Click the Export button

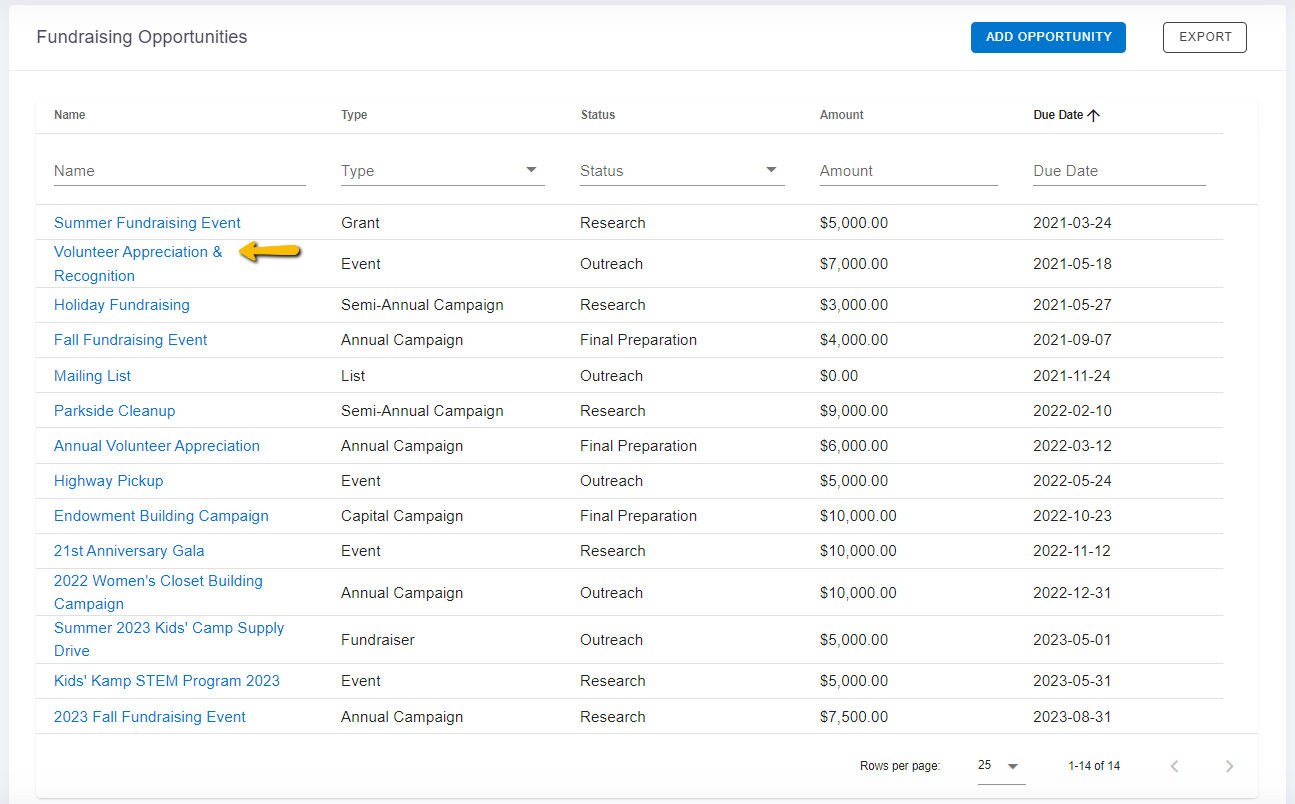(x=1205, y=37)
